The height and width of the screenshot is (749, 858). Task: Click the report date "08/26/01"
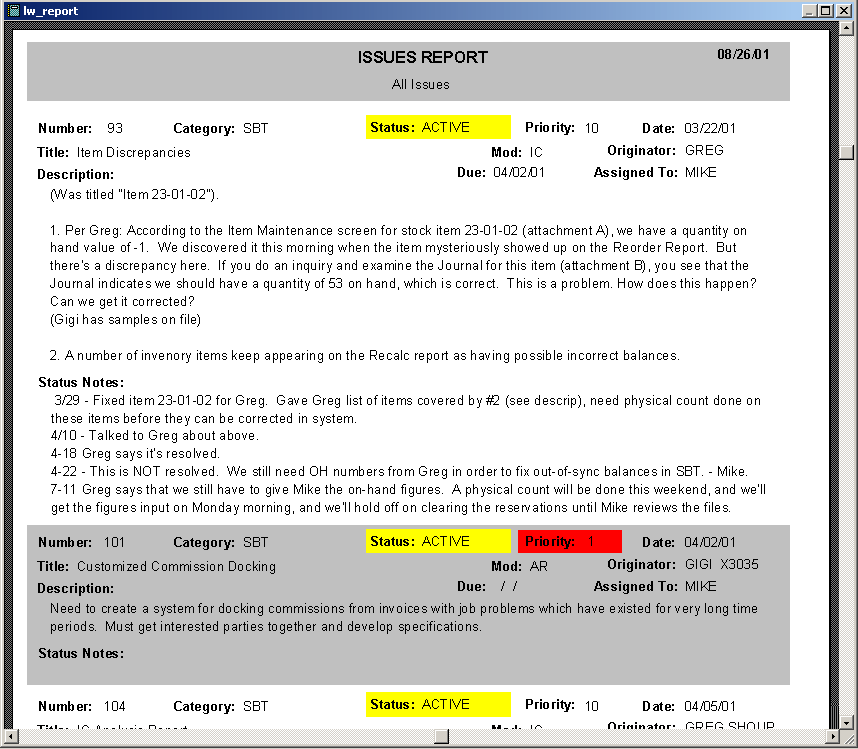point(743,54)
